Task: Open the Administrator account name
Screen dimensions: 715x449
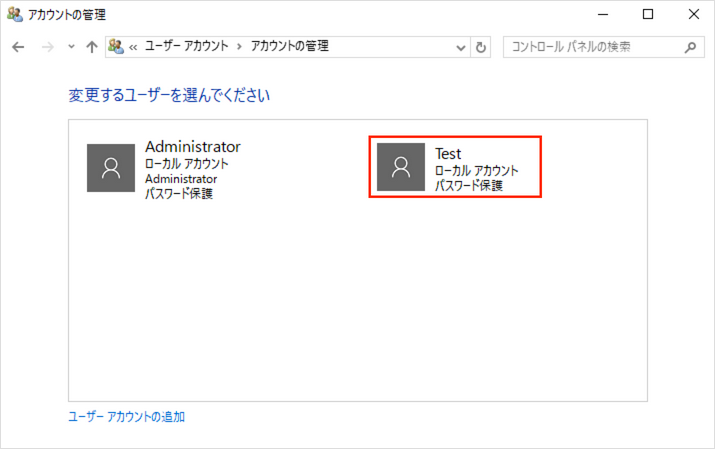Action: pos(192,147)
